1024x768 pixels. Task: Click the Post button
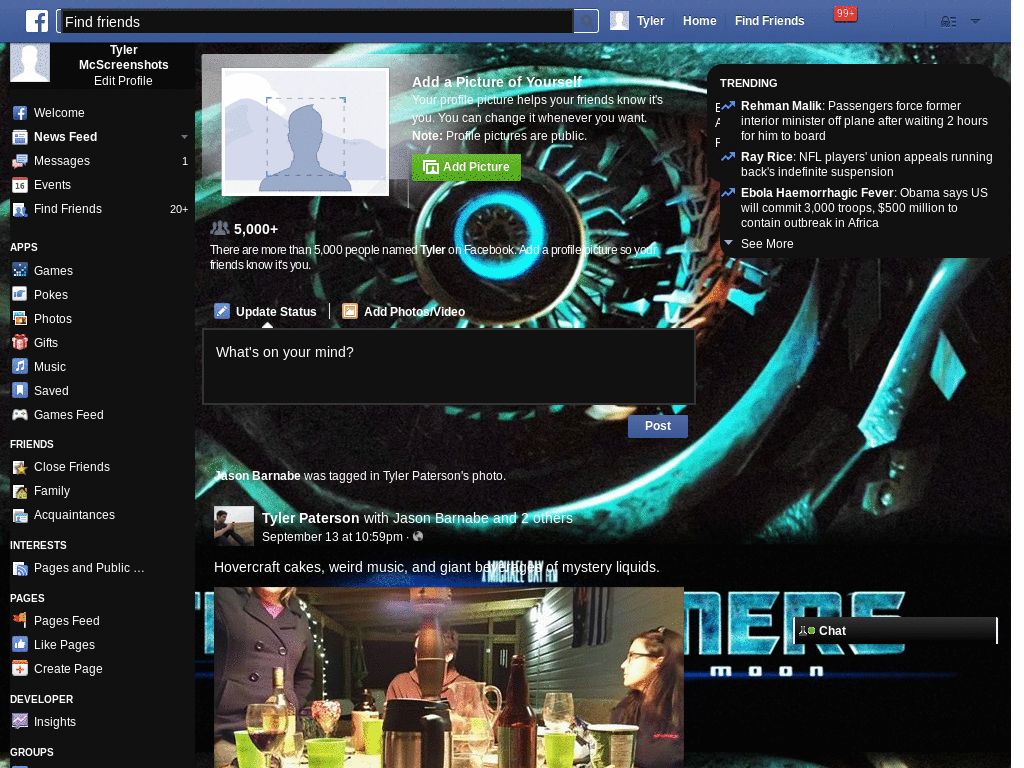click(658, 426)
